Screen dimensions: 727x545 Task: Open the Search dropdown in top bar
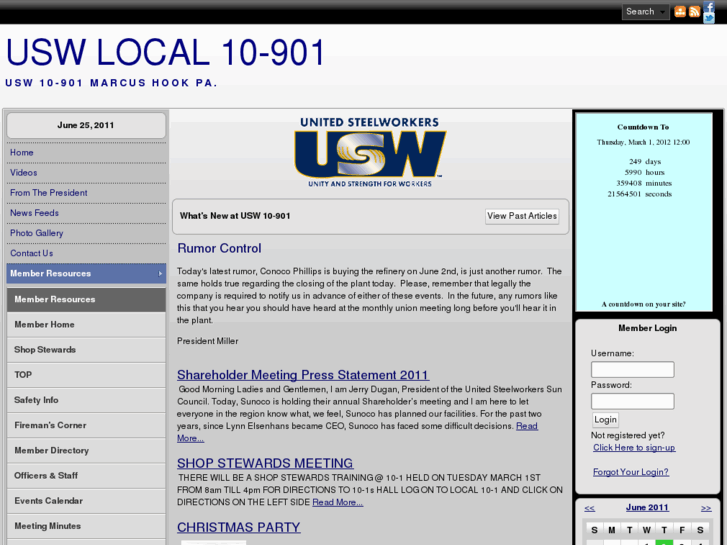click(x=645, y=12)
